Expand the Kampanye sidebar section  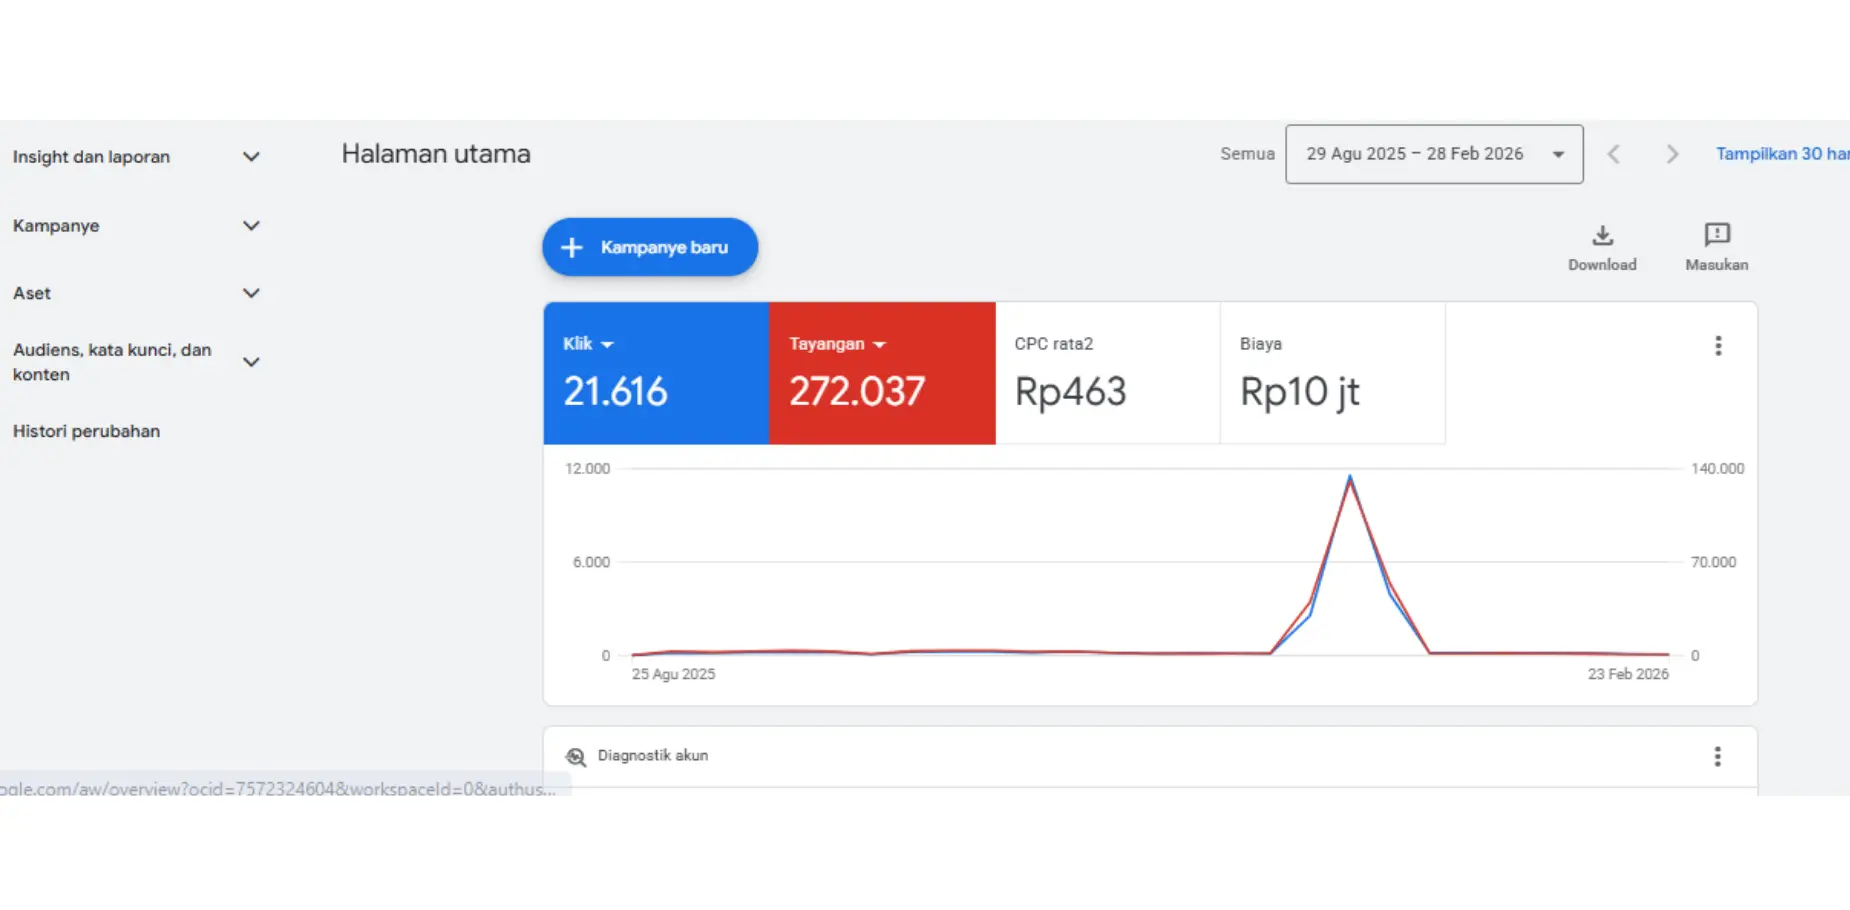(x=251, y=226)
